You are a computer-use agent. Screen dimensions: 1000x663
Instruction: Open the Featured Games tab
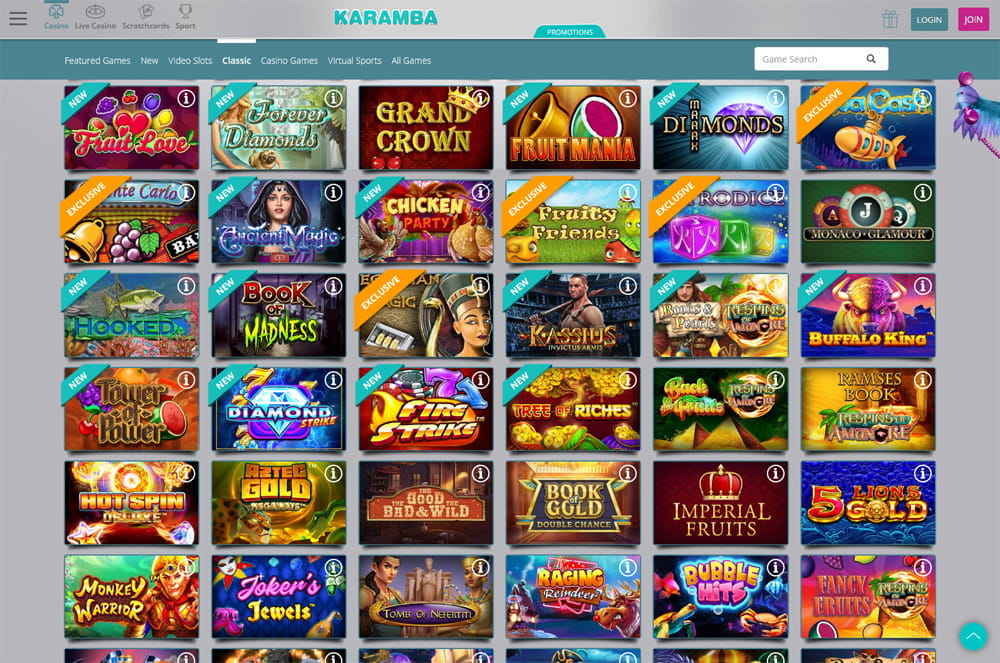(98, 61)
